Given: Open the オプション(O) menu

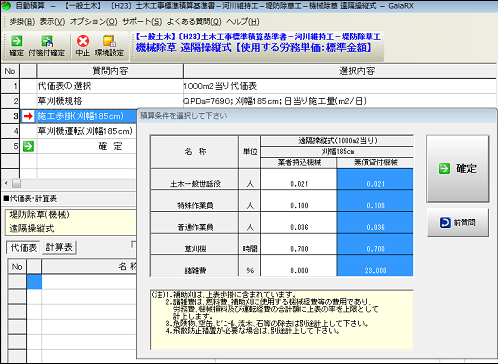Looking at the screenshot, I should [94, 22].
